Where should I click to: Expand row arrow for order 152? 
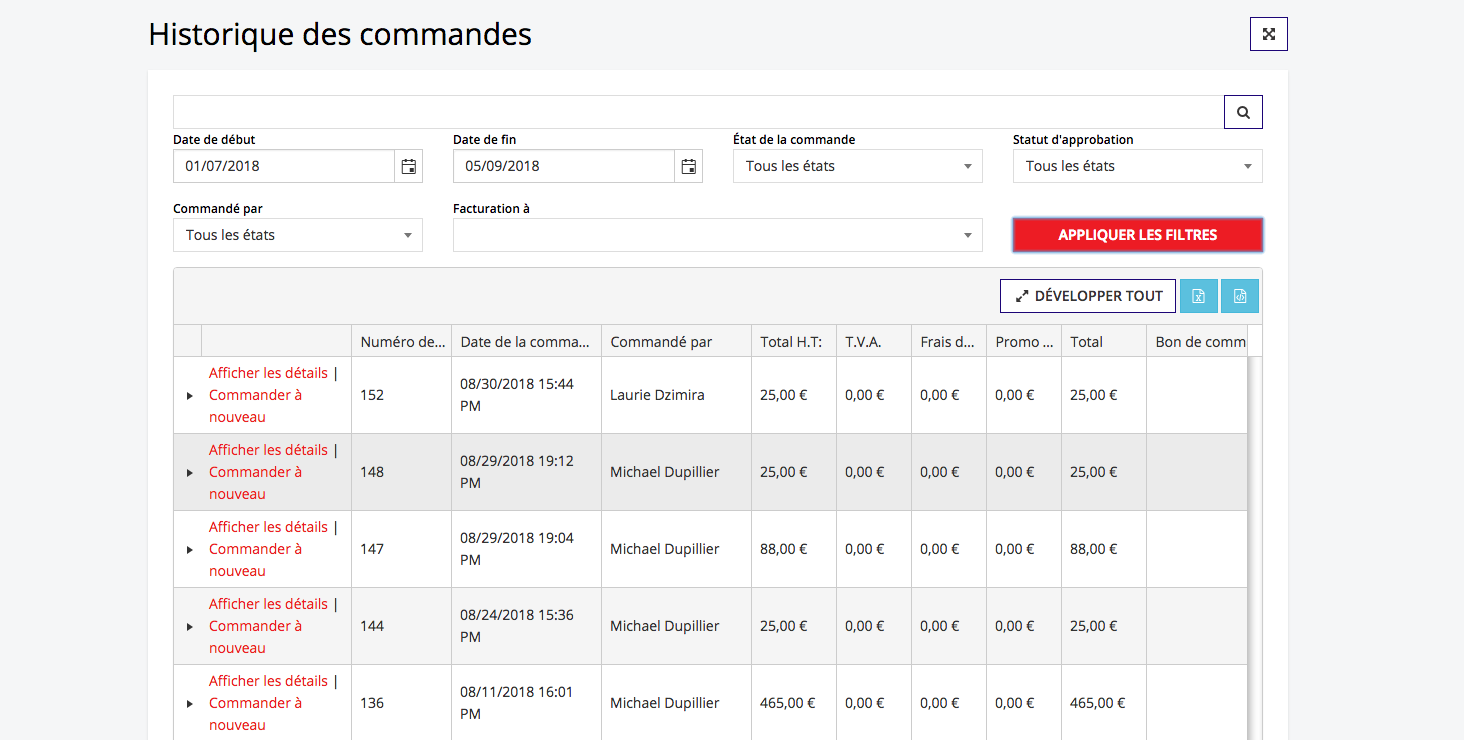click(x=189, y=396)
